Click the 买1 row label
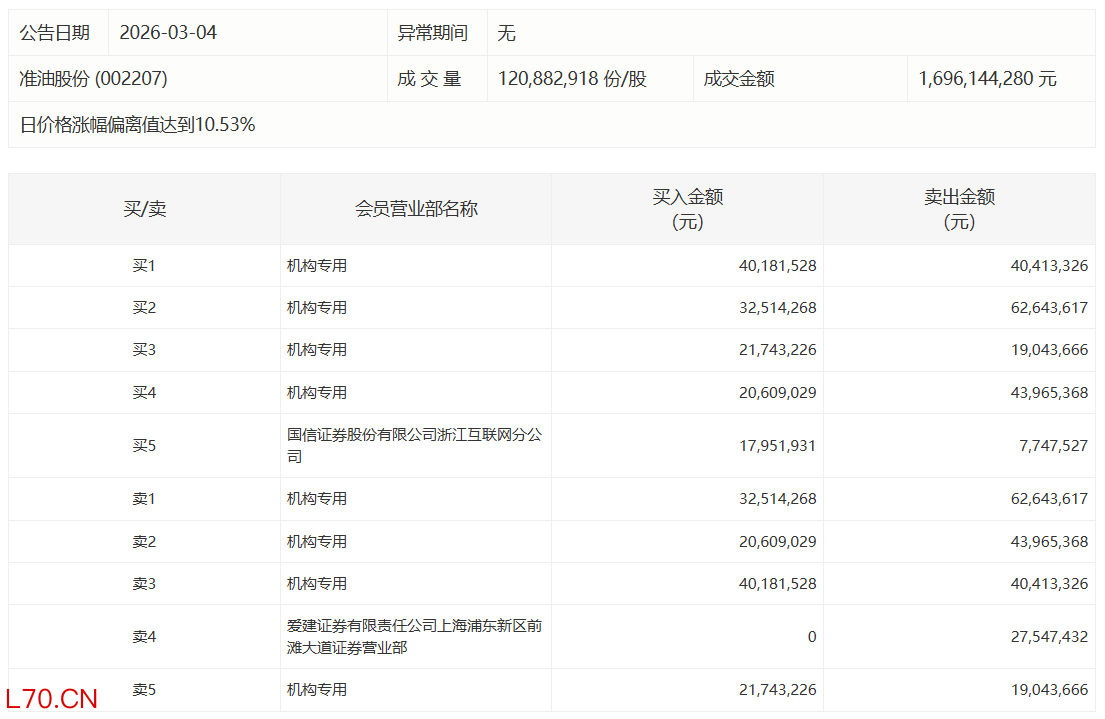This screenshot has width=1105, height=719. 144,266
